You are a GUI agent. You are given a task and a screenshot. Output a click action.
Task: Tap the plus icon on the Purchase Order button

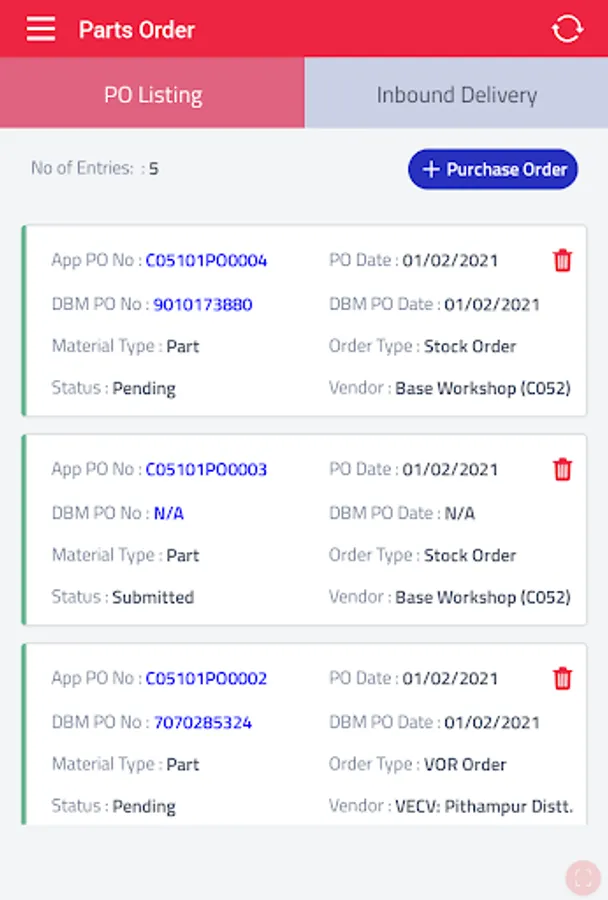coord(431,169)
